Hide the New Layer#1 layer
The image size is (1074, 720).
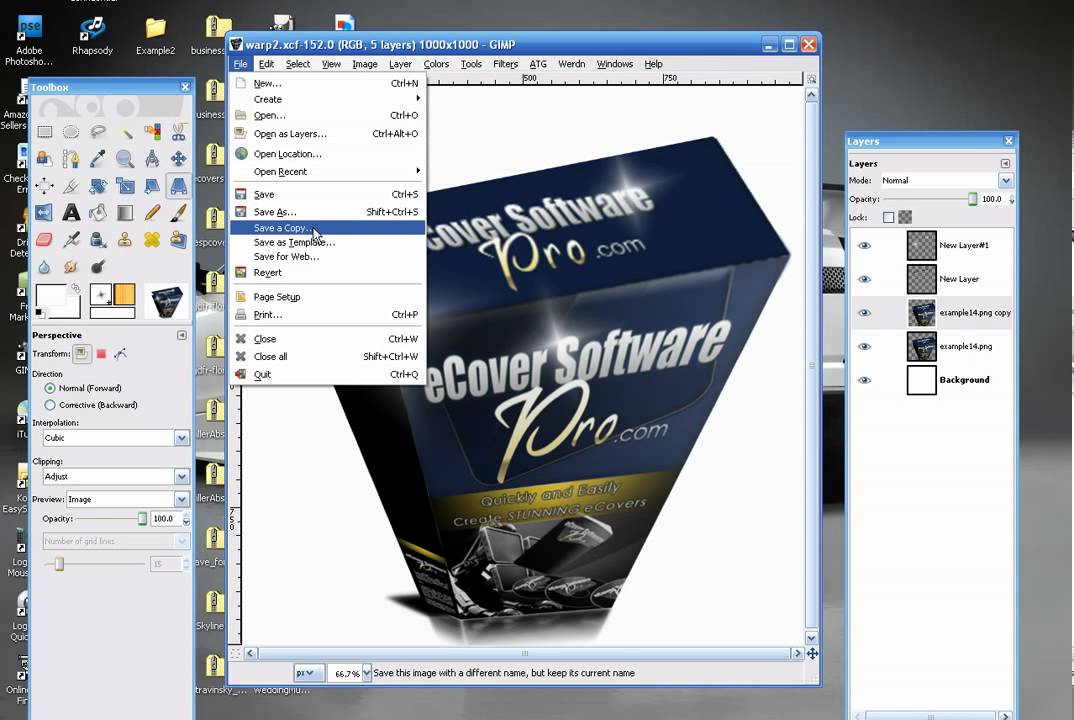click(x=864, y=245)
